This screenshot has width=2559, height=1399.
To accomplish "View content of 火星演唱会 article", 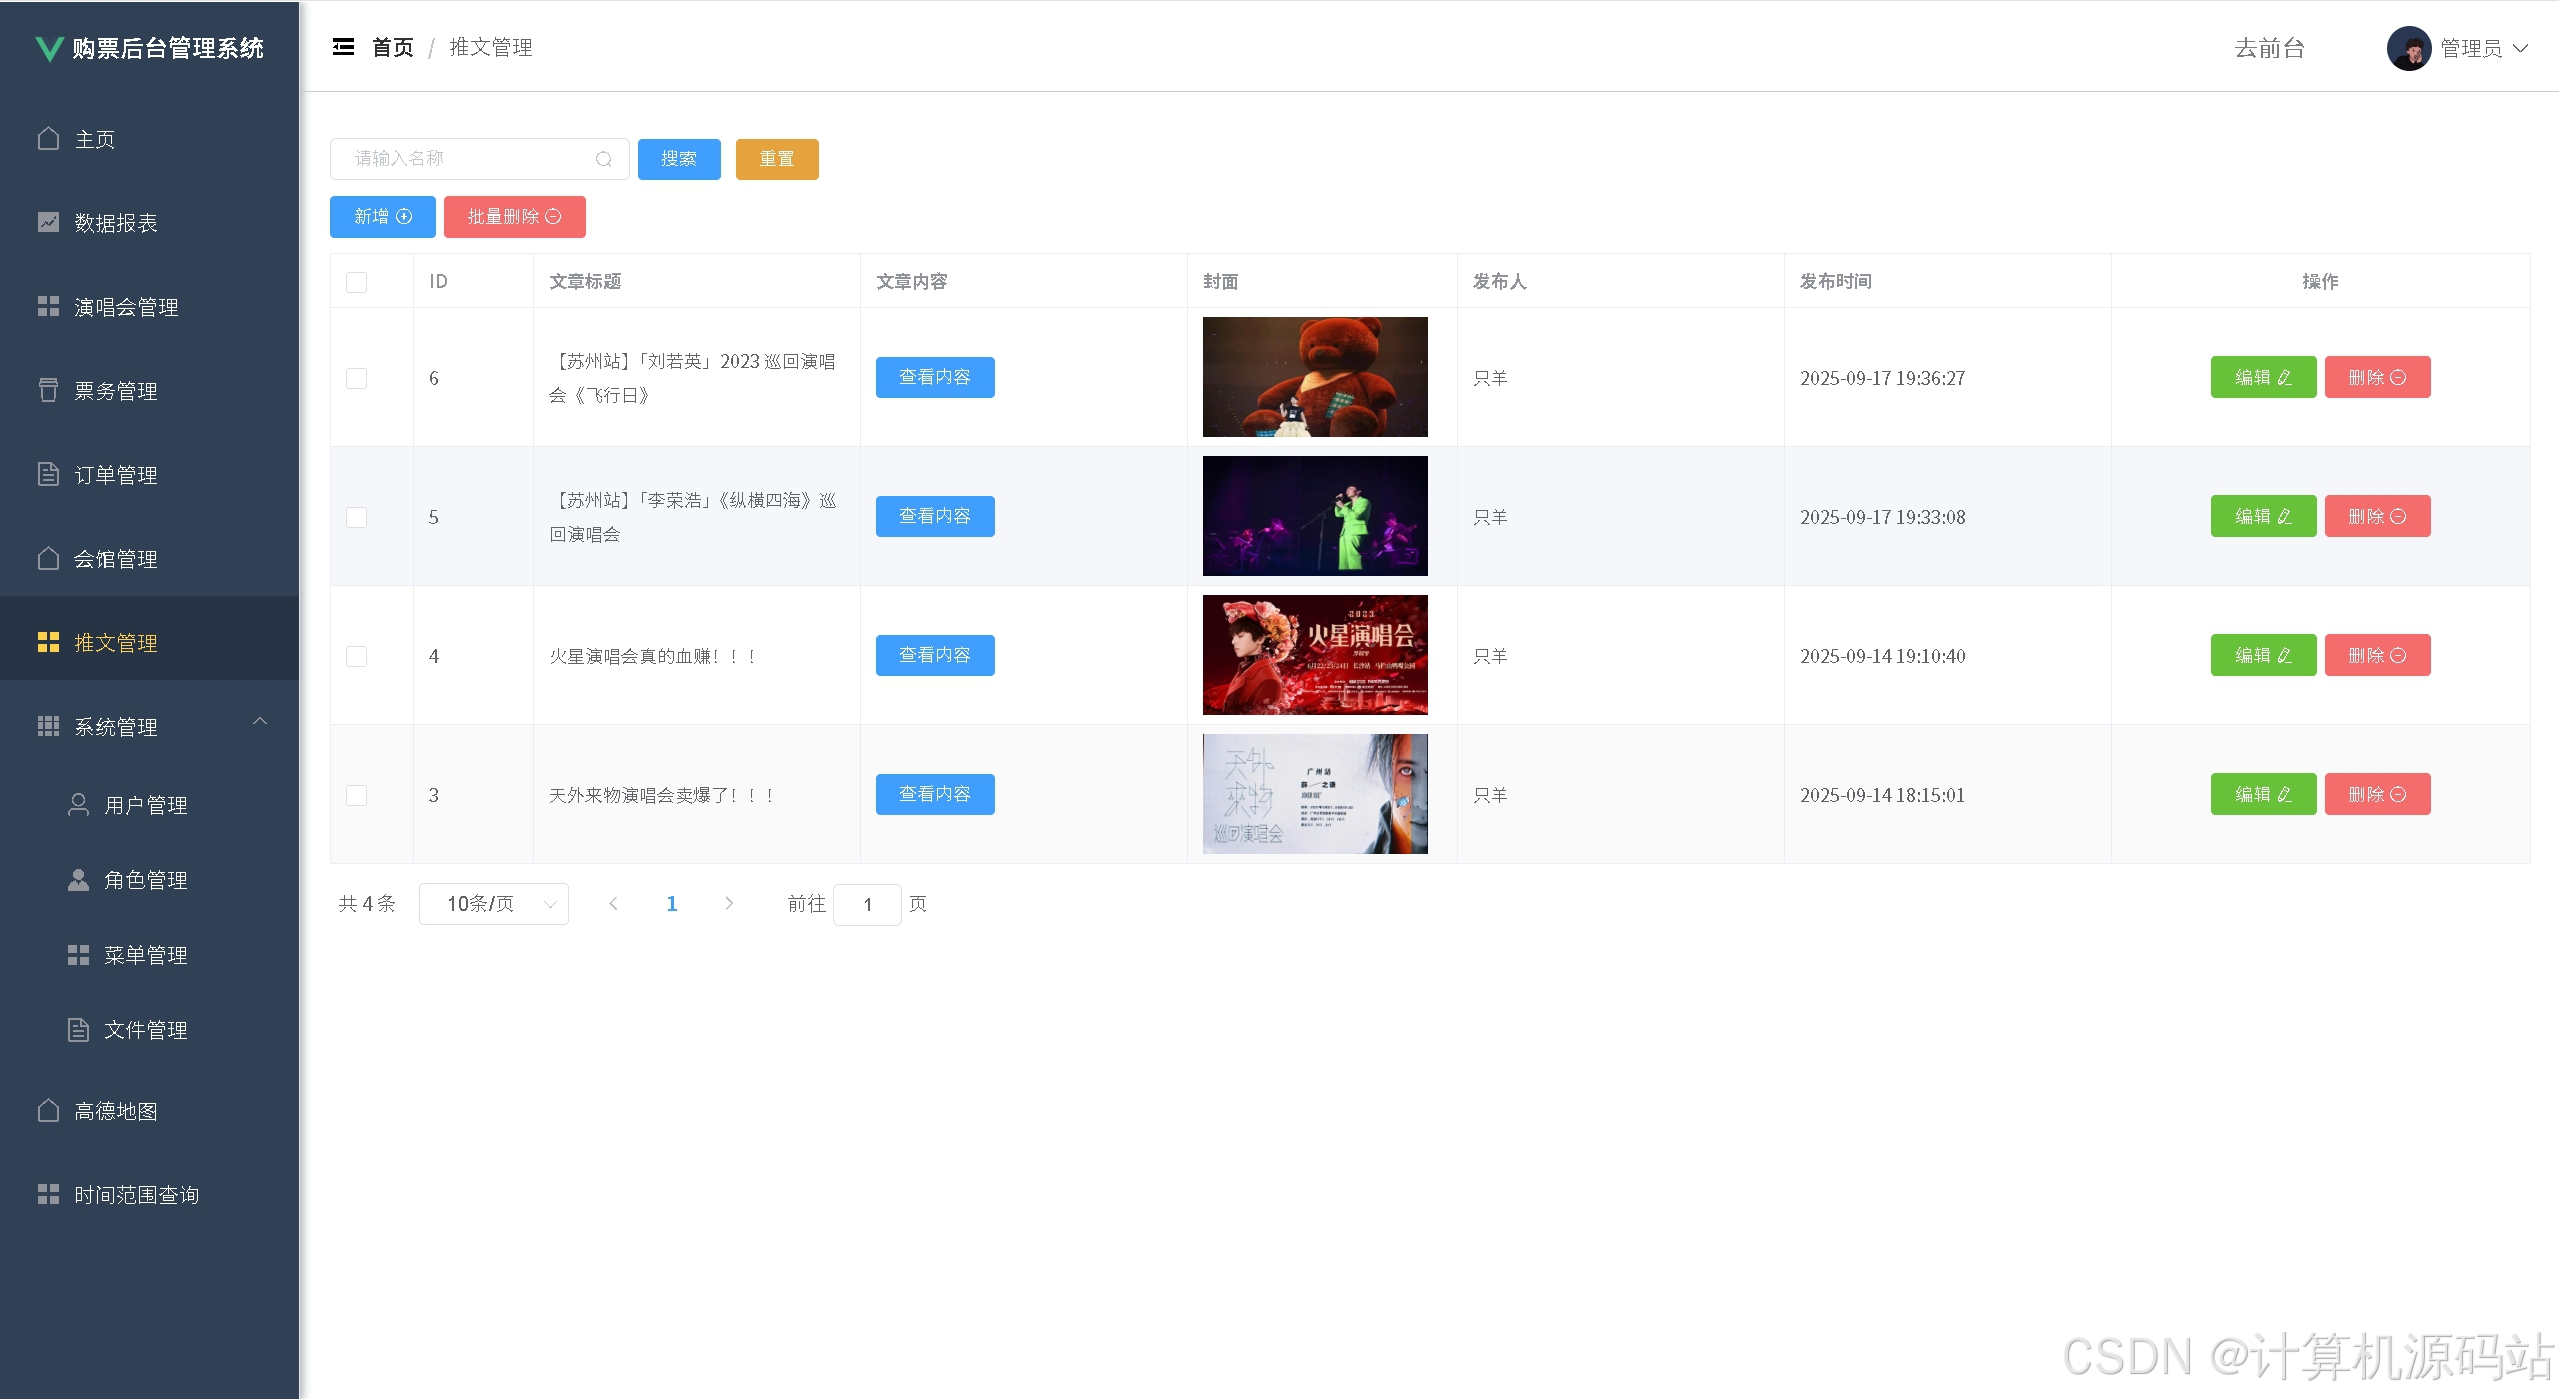I will pyautogui.click(x=935, y=655).
